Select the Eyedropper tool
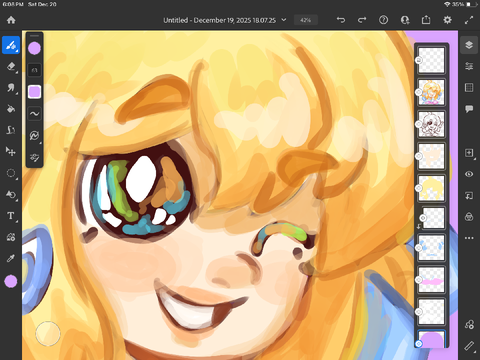Image resolution: width=480 pixels, height=360 pixels. point(11,258)
